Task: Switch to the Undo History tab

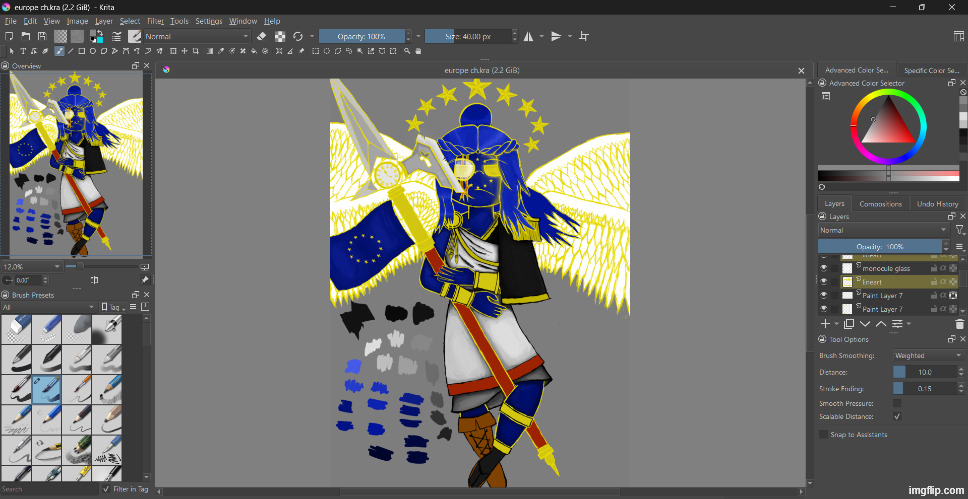Action: (x=937, y=204)
